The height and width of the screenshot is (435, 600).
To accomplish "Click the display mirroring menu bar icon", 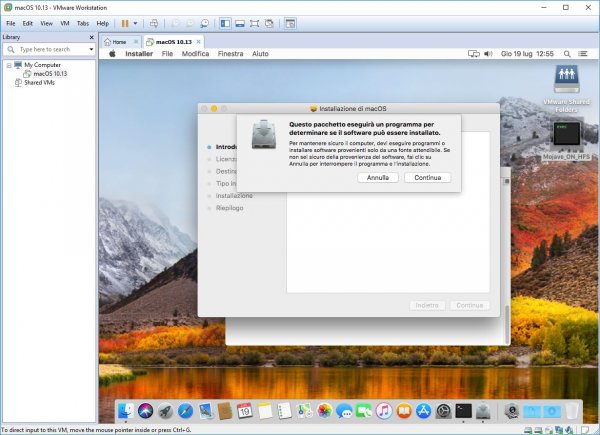I will [x=474, y=54].
